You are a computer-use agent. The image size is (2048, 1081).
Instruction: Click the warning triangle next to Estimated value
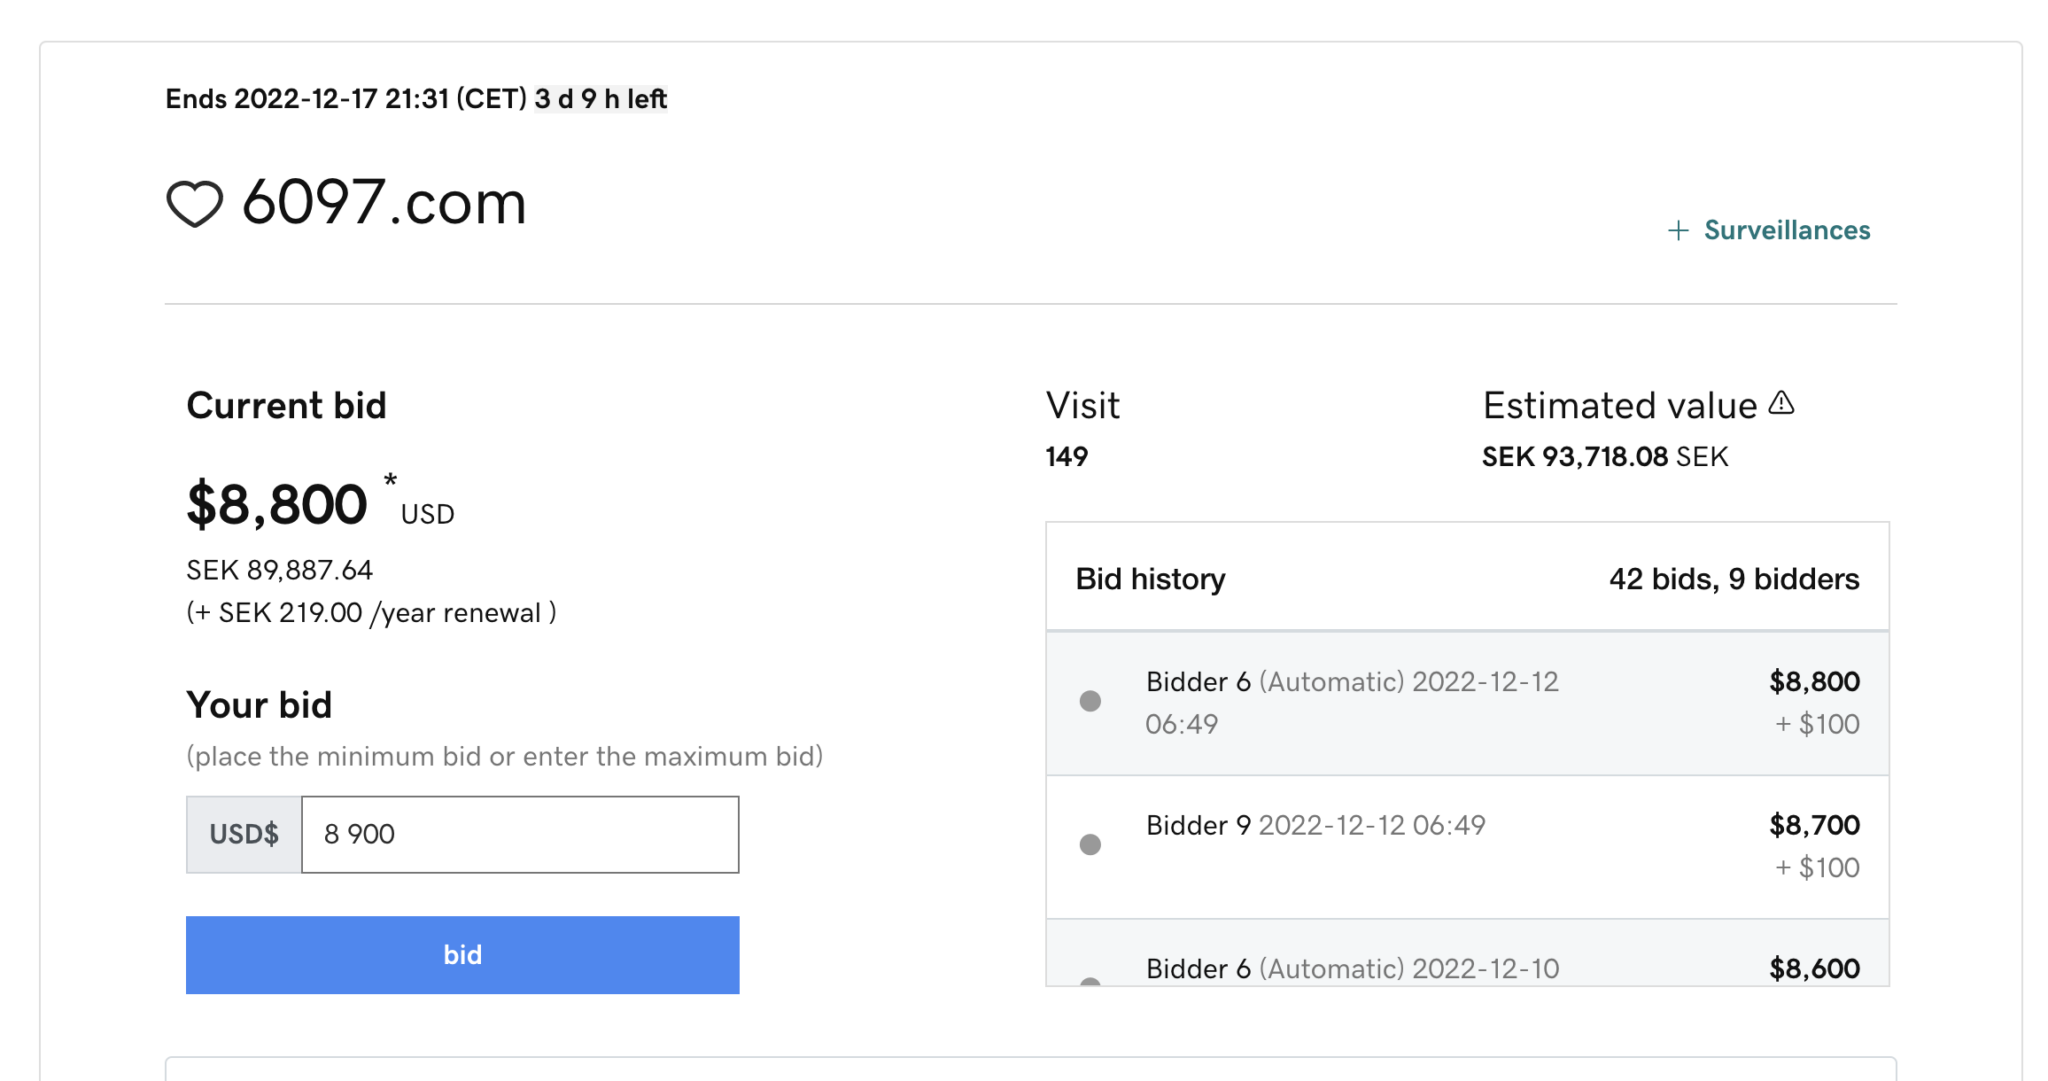tap(1781, 403)
